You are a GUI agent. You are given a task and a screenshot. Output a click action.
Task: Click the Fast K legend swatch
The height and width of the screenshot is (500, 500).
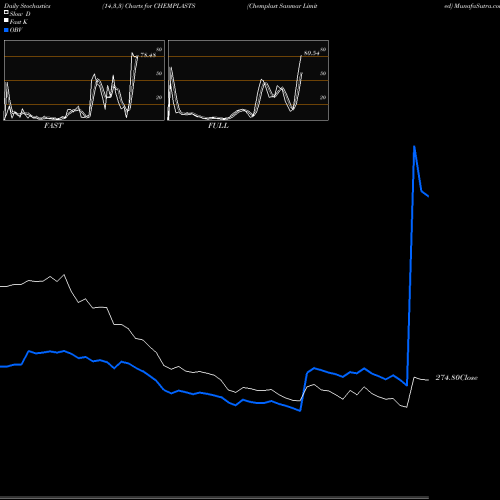tap(6, 21)
